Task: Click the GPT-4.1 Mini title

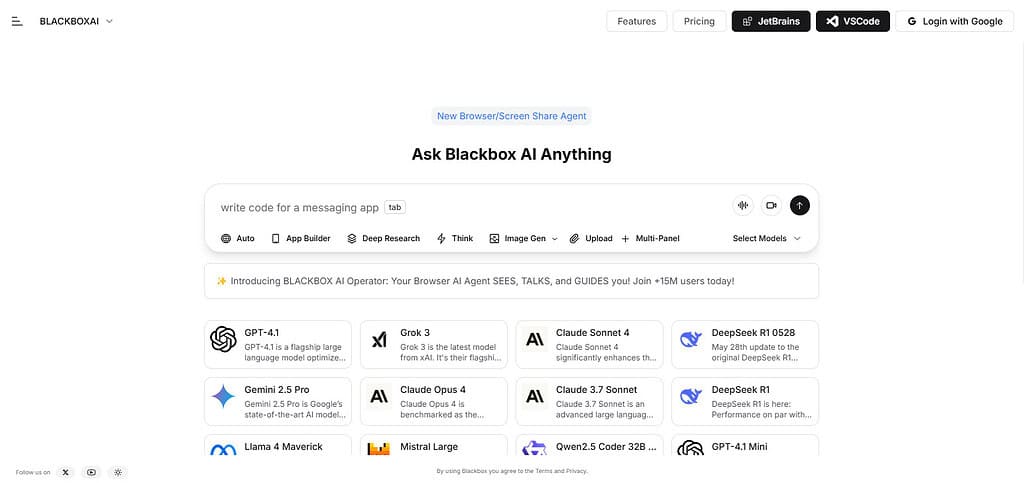Action: pyautogui.click(x=740, y=447)
